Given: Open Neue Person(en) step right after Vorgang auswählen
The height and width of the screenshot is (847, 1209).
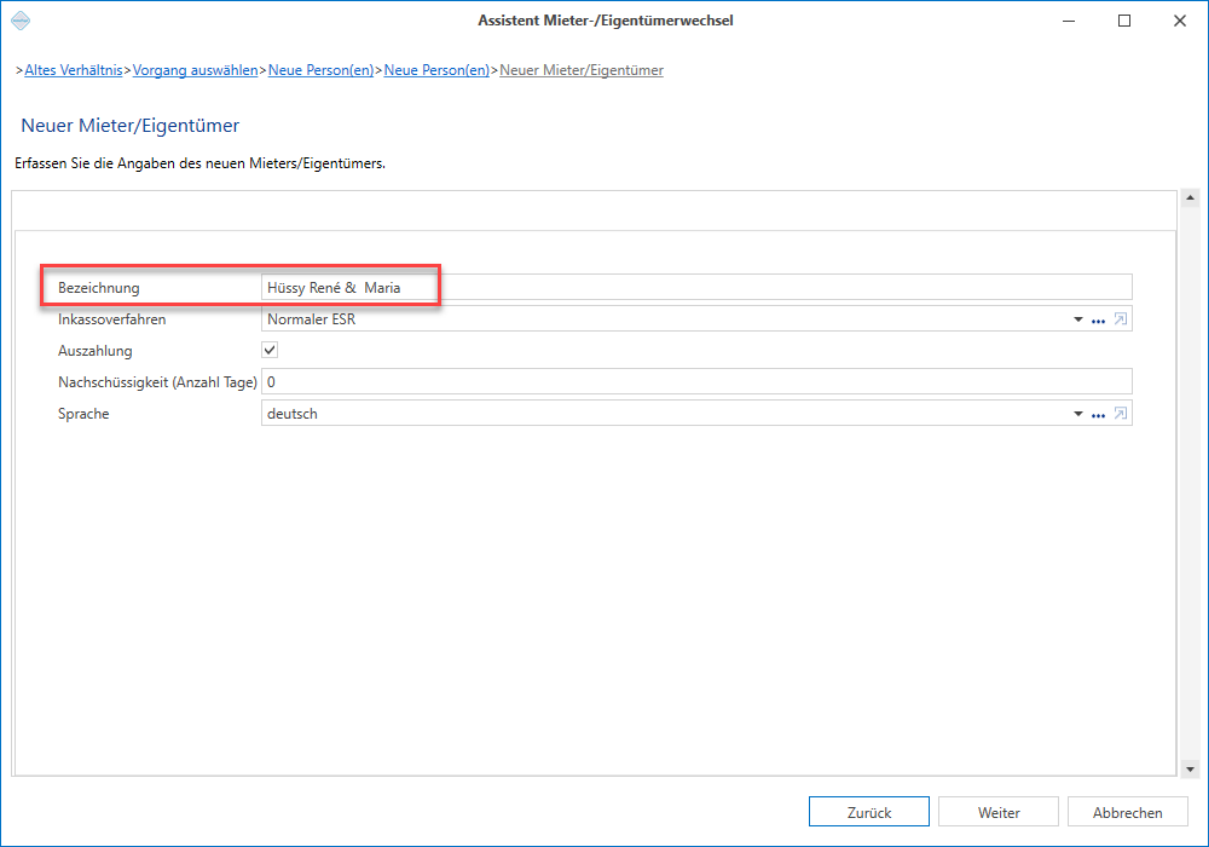Looking at the screenshot, I should tap(321, 70).
